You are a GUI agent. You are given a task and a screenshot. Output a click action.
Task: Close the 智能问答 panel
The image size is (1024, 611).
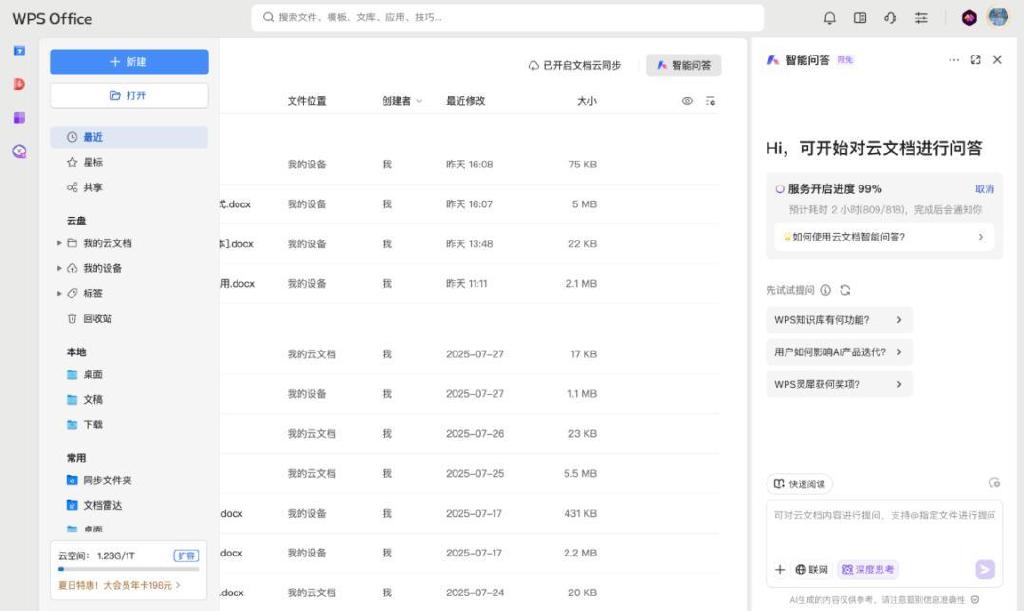(997, 60)
